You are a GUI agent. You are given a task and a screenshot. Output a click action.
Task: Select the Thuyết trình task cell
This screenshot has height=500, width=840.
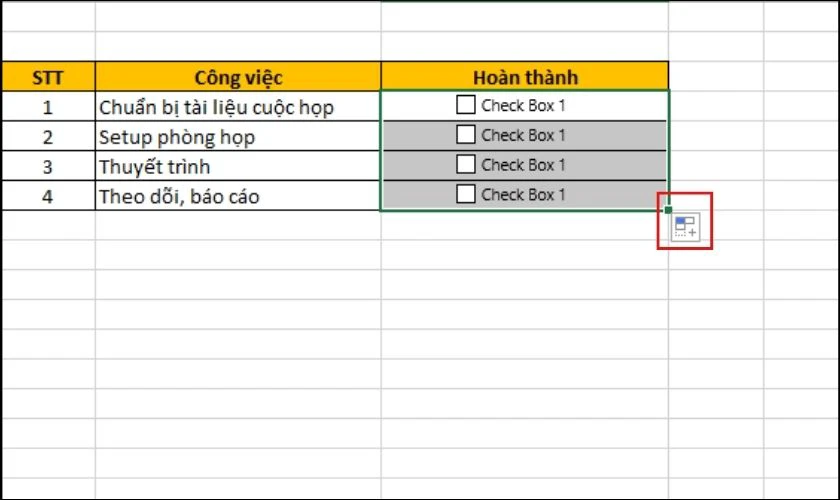[238, 166]
